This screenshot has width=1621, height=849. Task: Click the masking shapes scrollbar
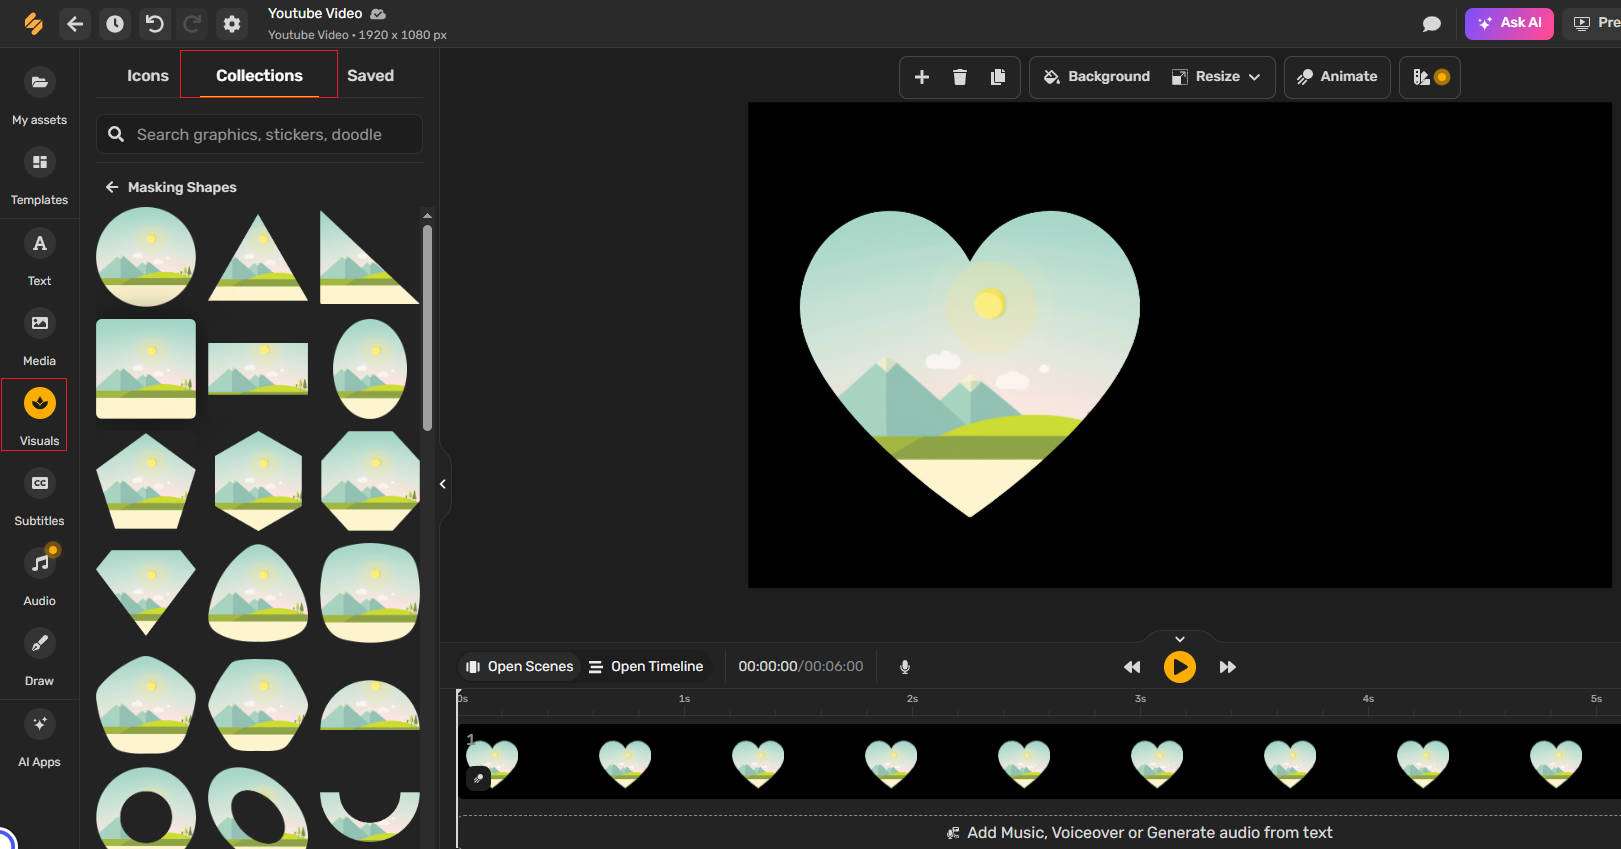coord(427,328)
